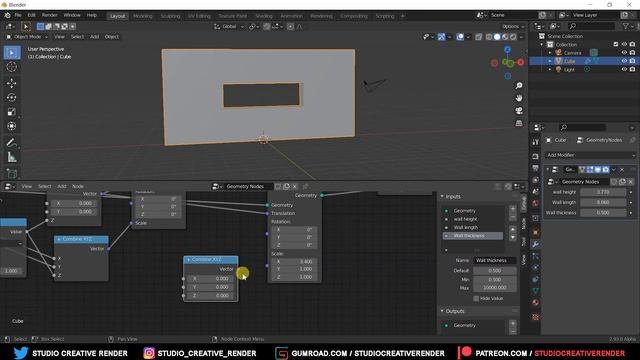Click the Blender logo menu icon

click(x=7, y=16)
